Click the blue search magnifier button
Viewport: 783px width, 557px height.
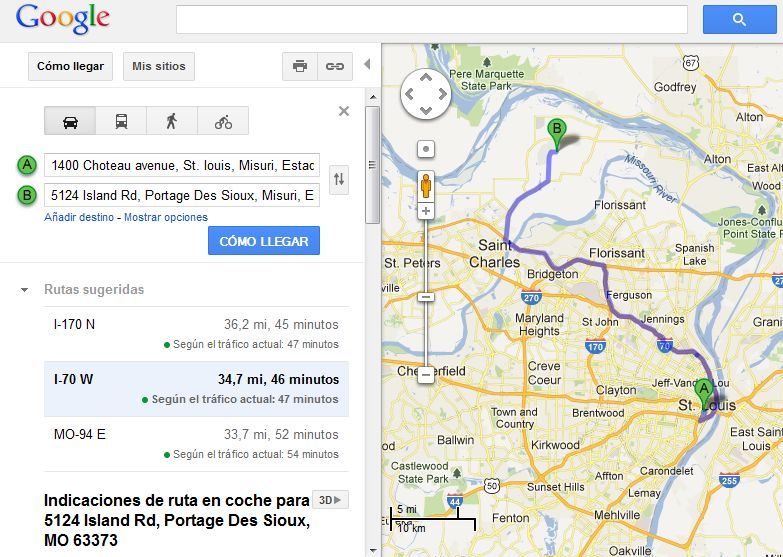click(740, 19)
